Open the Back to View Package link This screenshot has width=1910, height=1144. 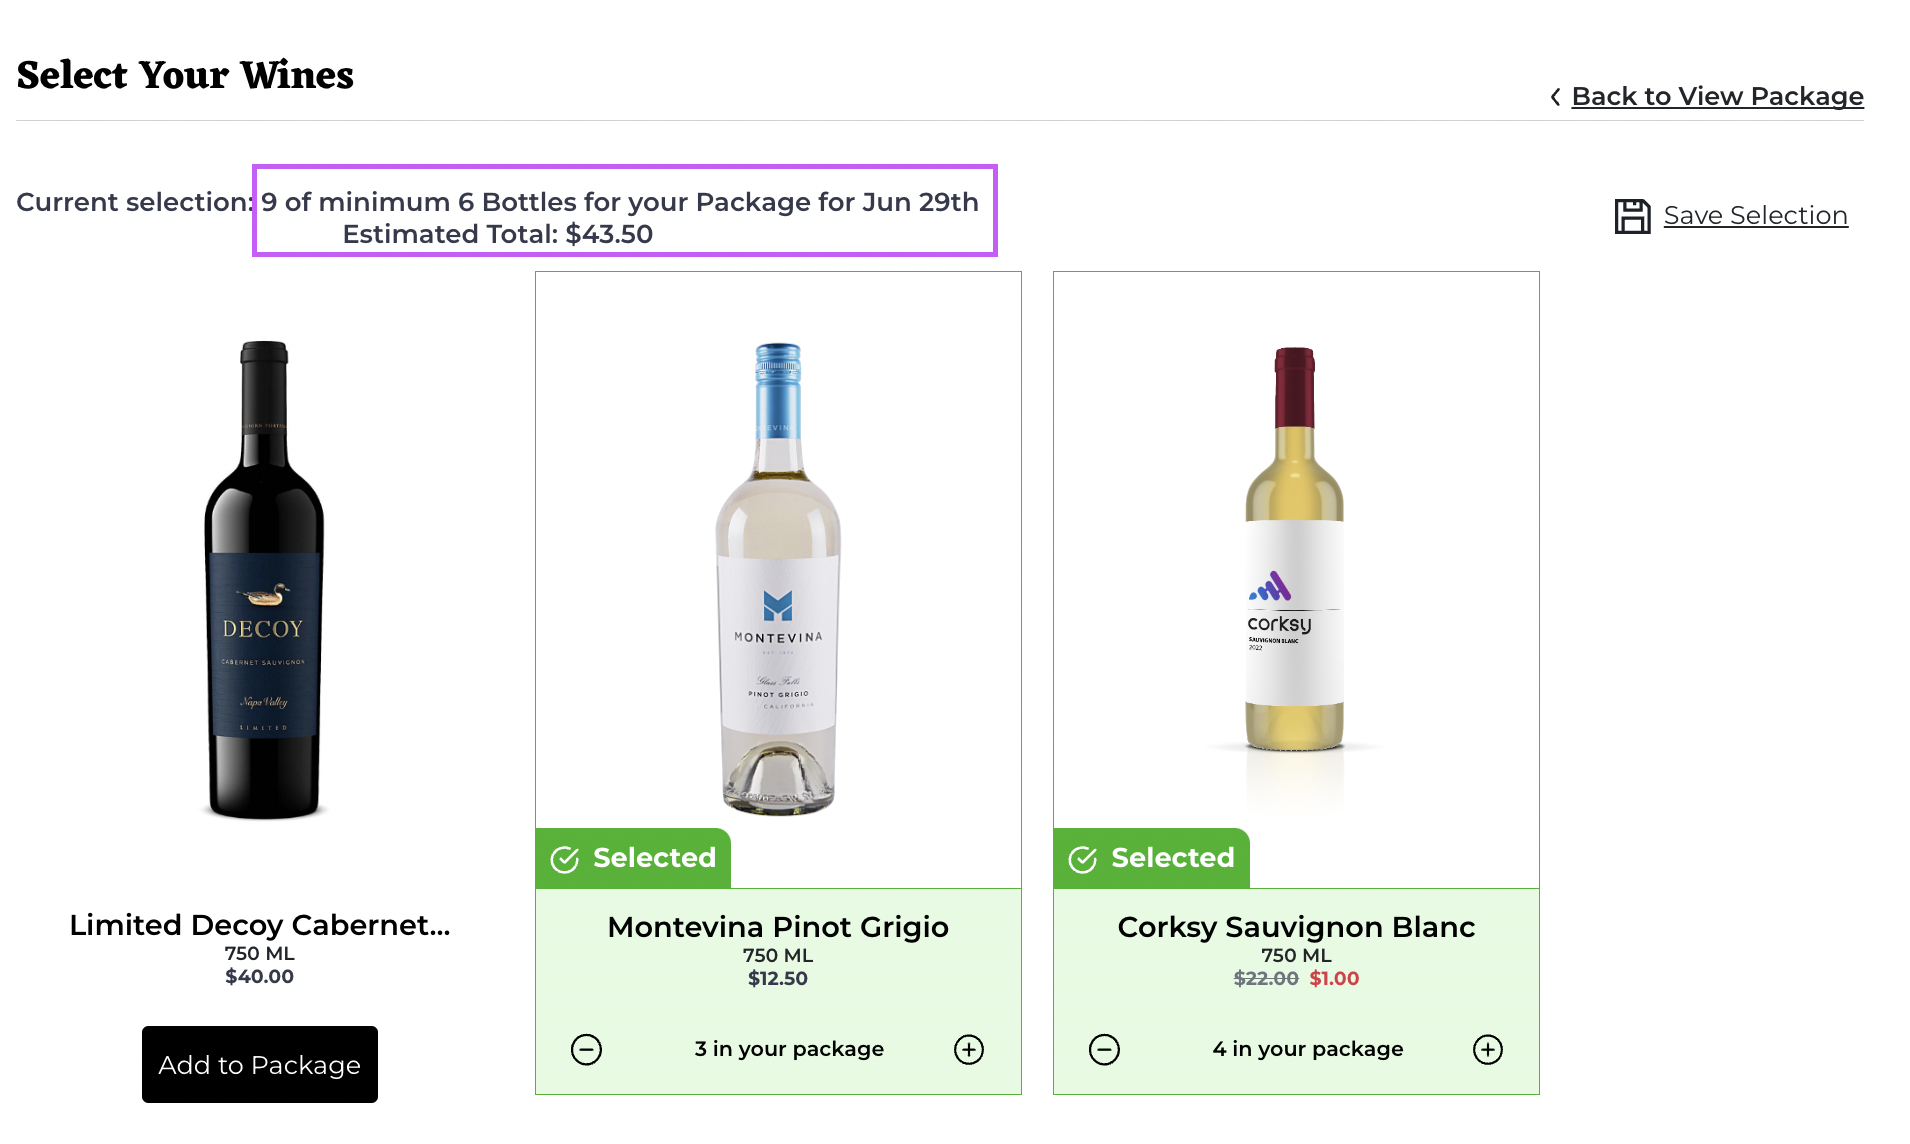click(1717, 97)
